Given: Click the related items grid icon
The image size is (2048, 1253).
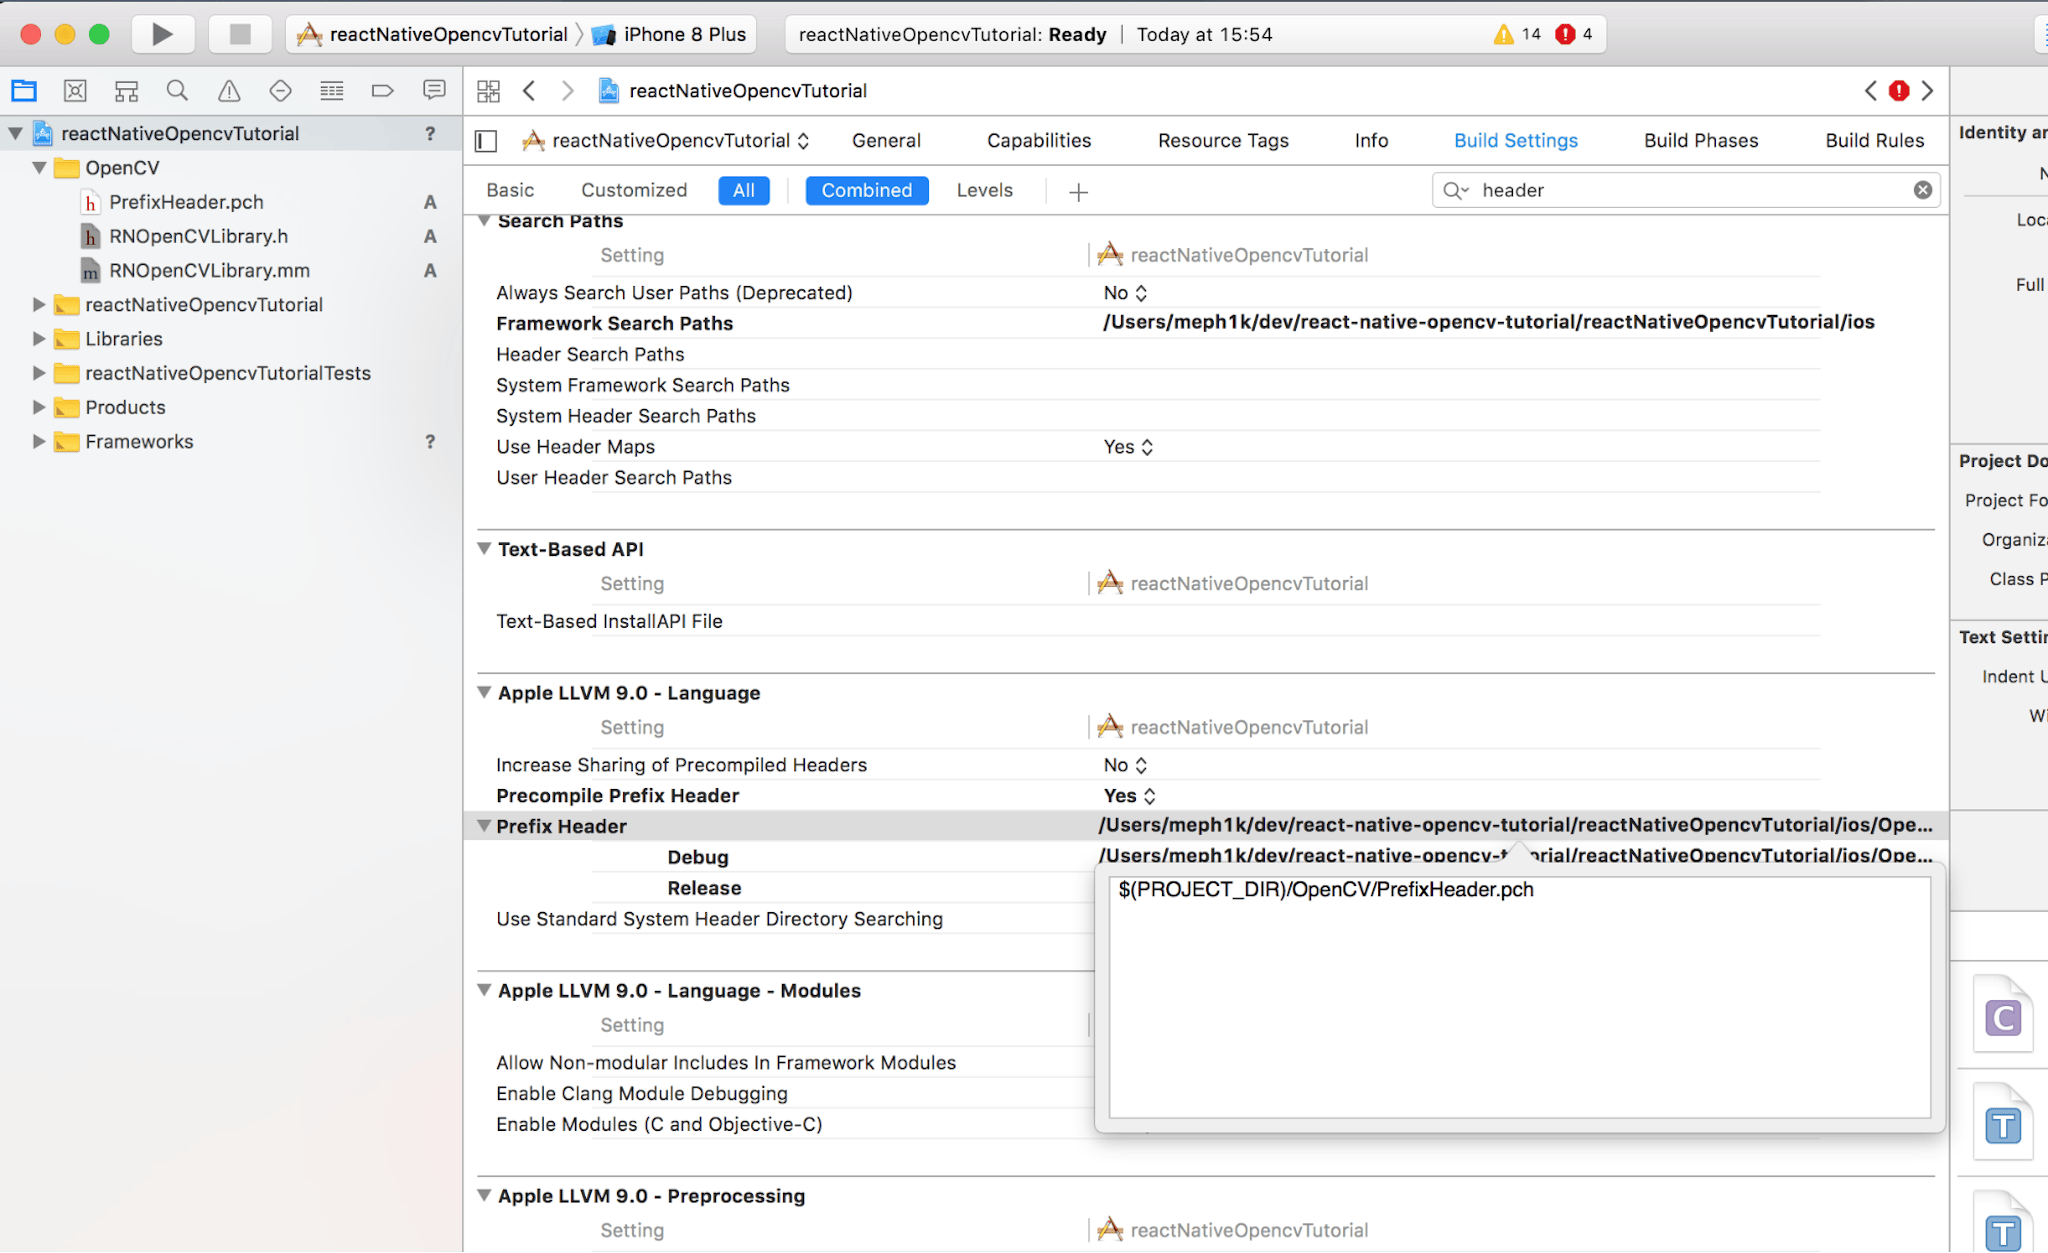Looking at the screenshot, I should 488,91.
